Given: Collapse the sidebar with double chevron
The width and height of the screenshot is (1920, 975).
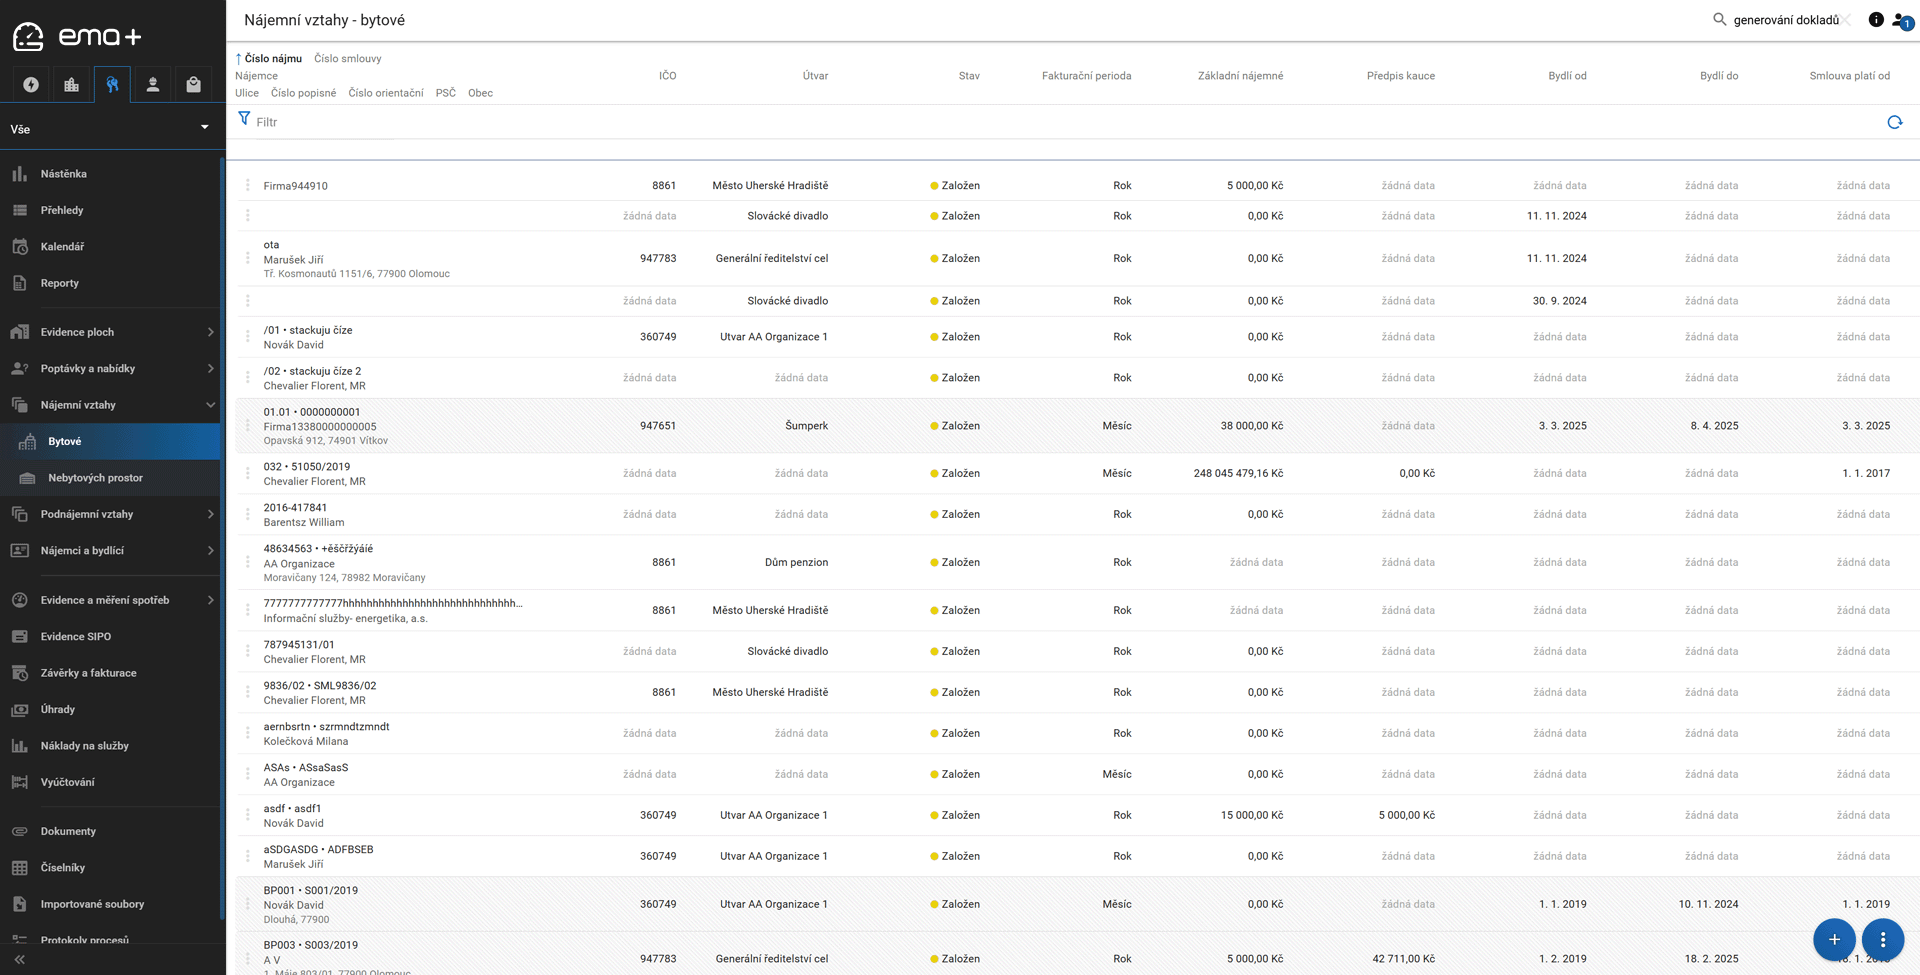Looking at the screenshot, I should pos(19,959).
